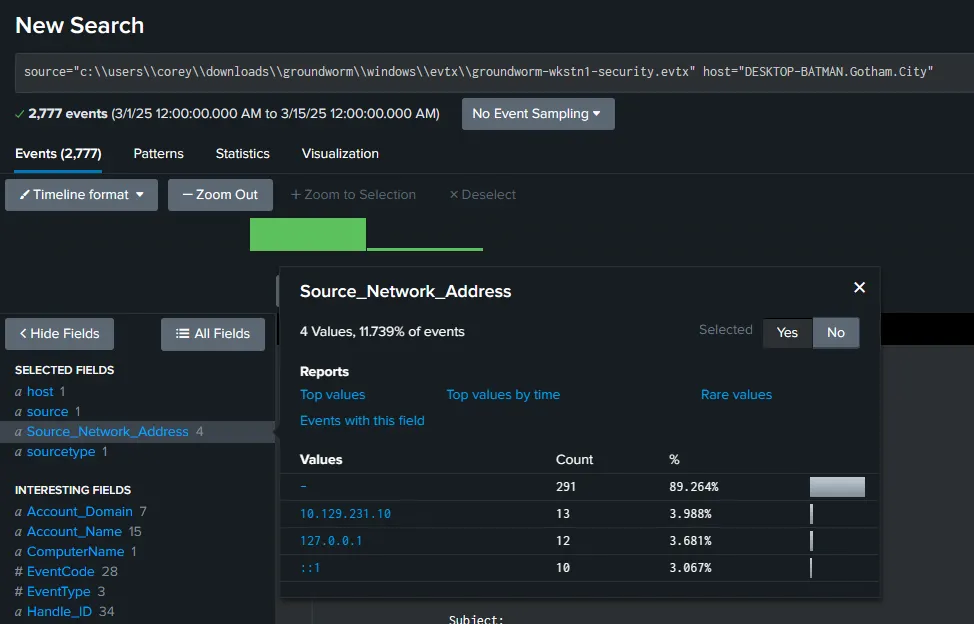Click the 3.681% percentage value
The height and width of the screenshot is (624, 974).
click(x=690, y=541)
